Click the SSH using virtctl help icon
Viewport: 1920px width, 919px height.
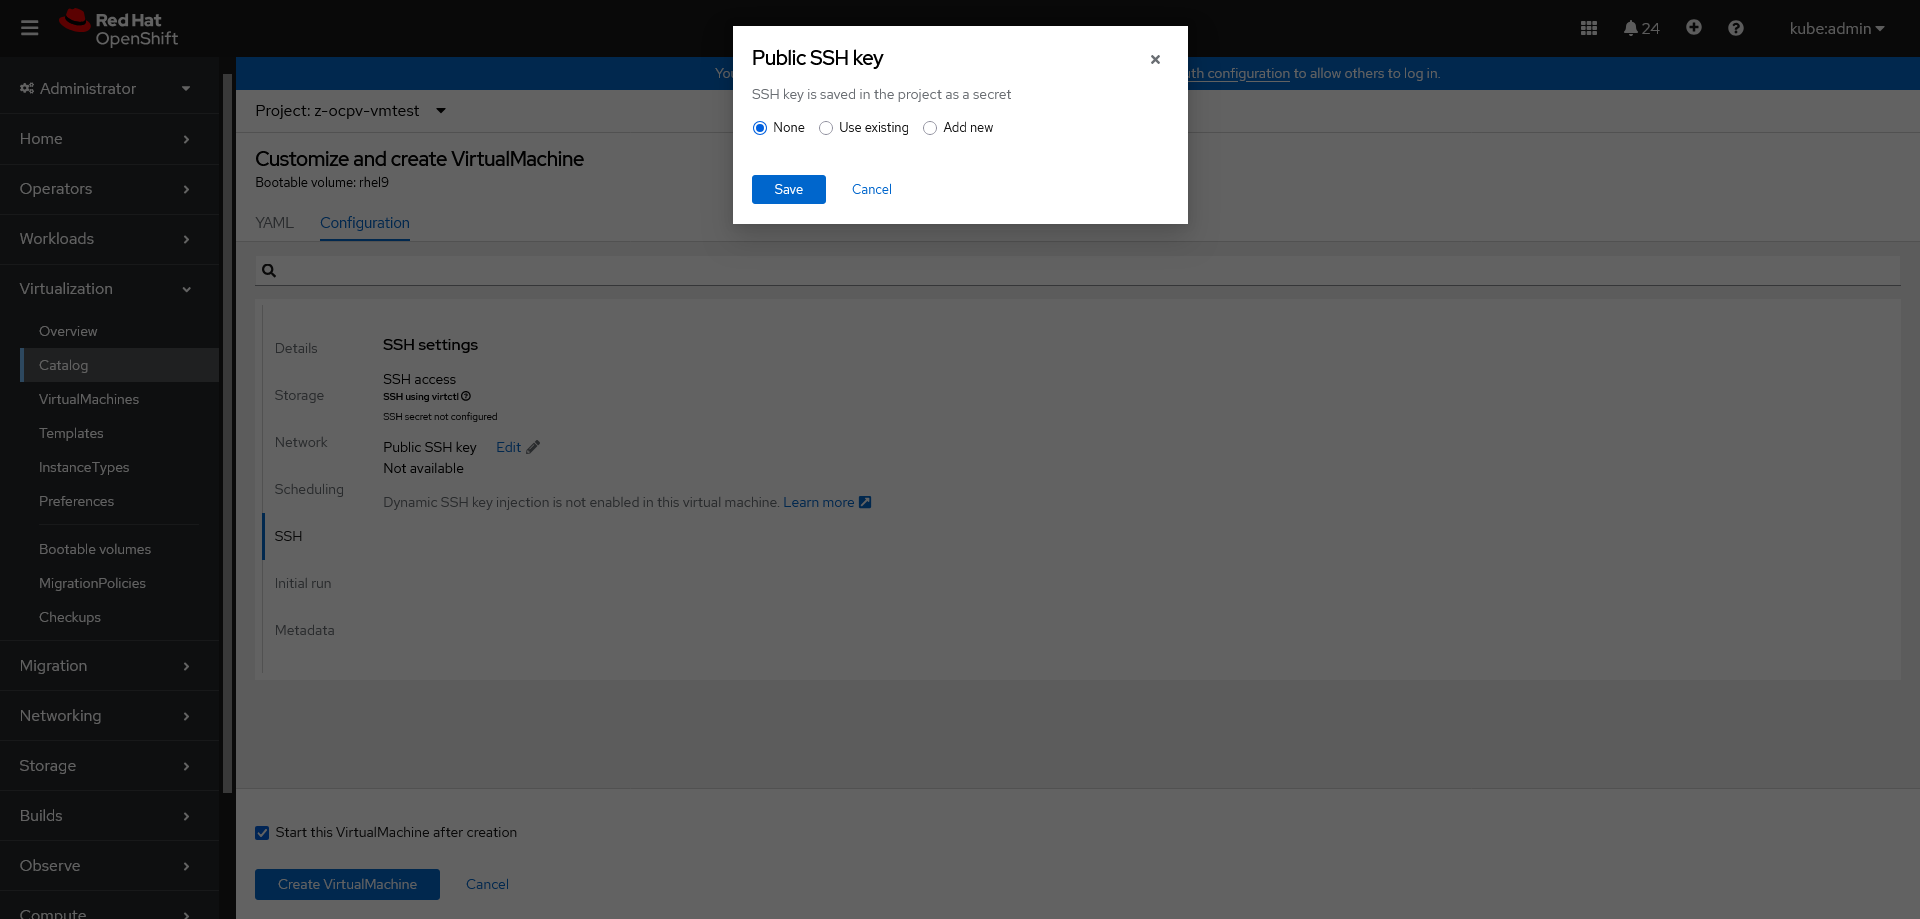[x=466, y=396]
